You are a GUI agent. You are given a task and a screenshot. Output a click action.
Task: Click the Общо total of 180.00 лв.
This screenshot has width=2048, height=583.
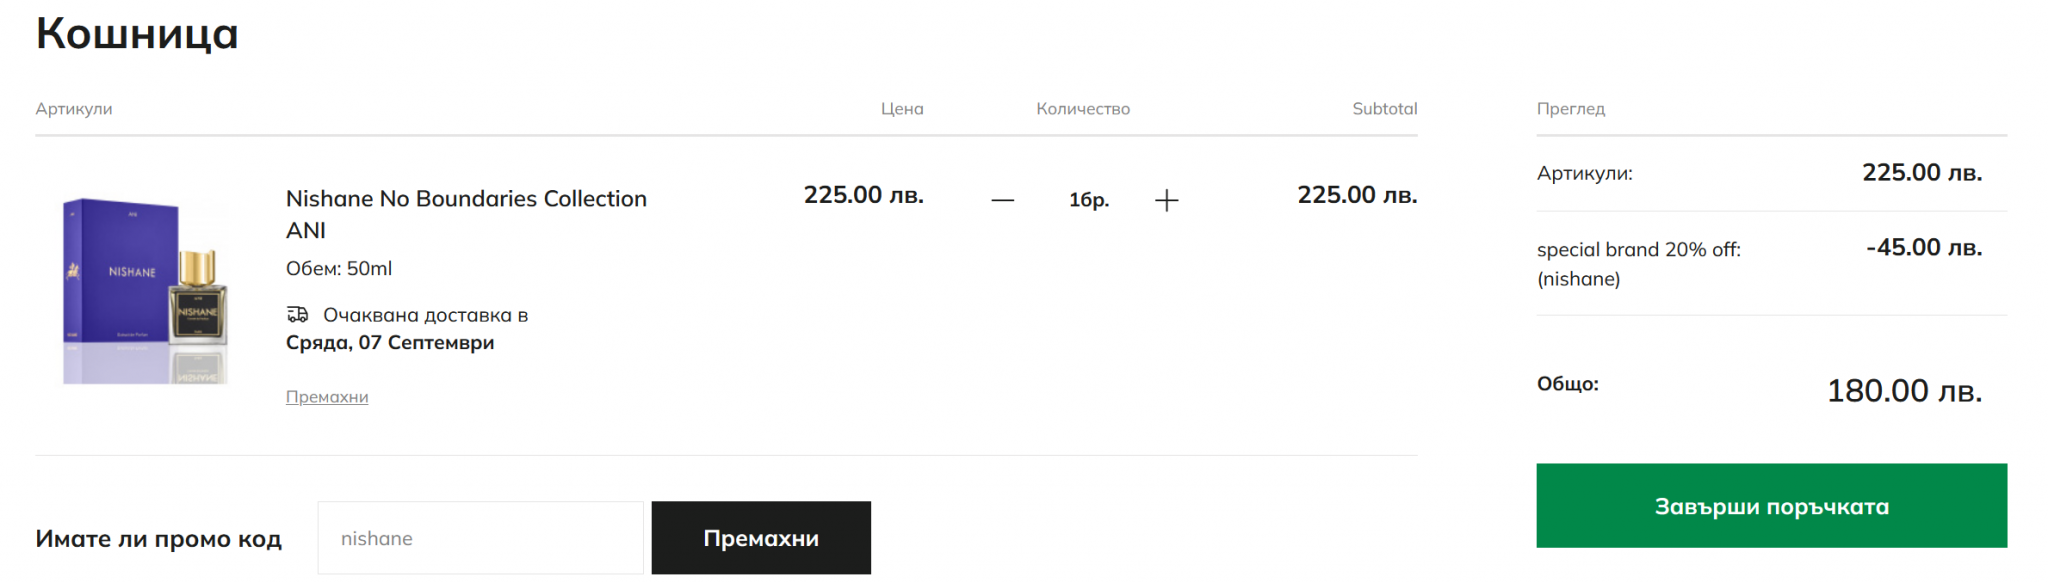(x=1903, y=390)
